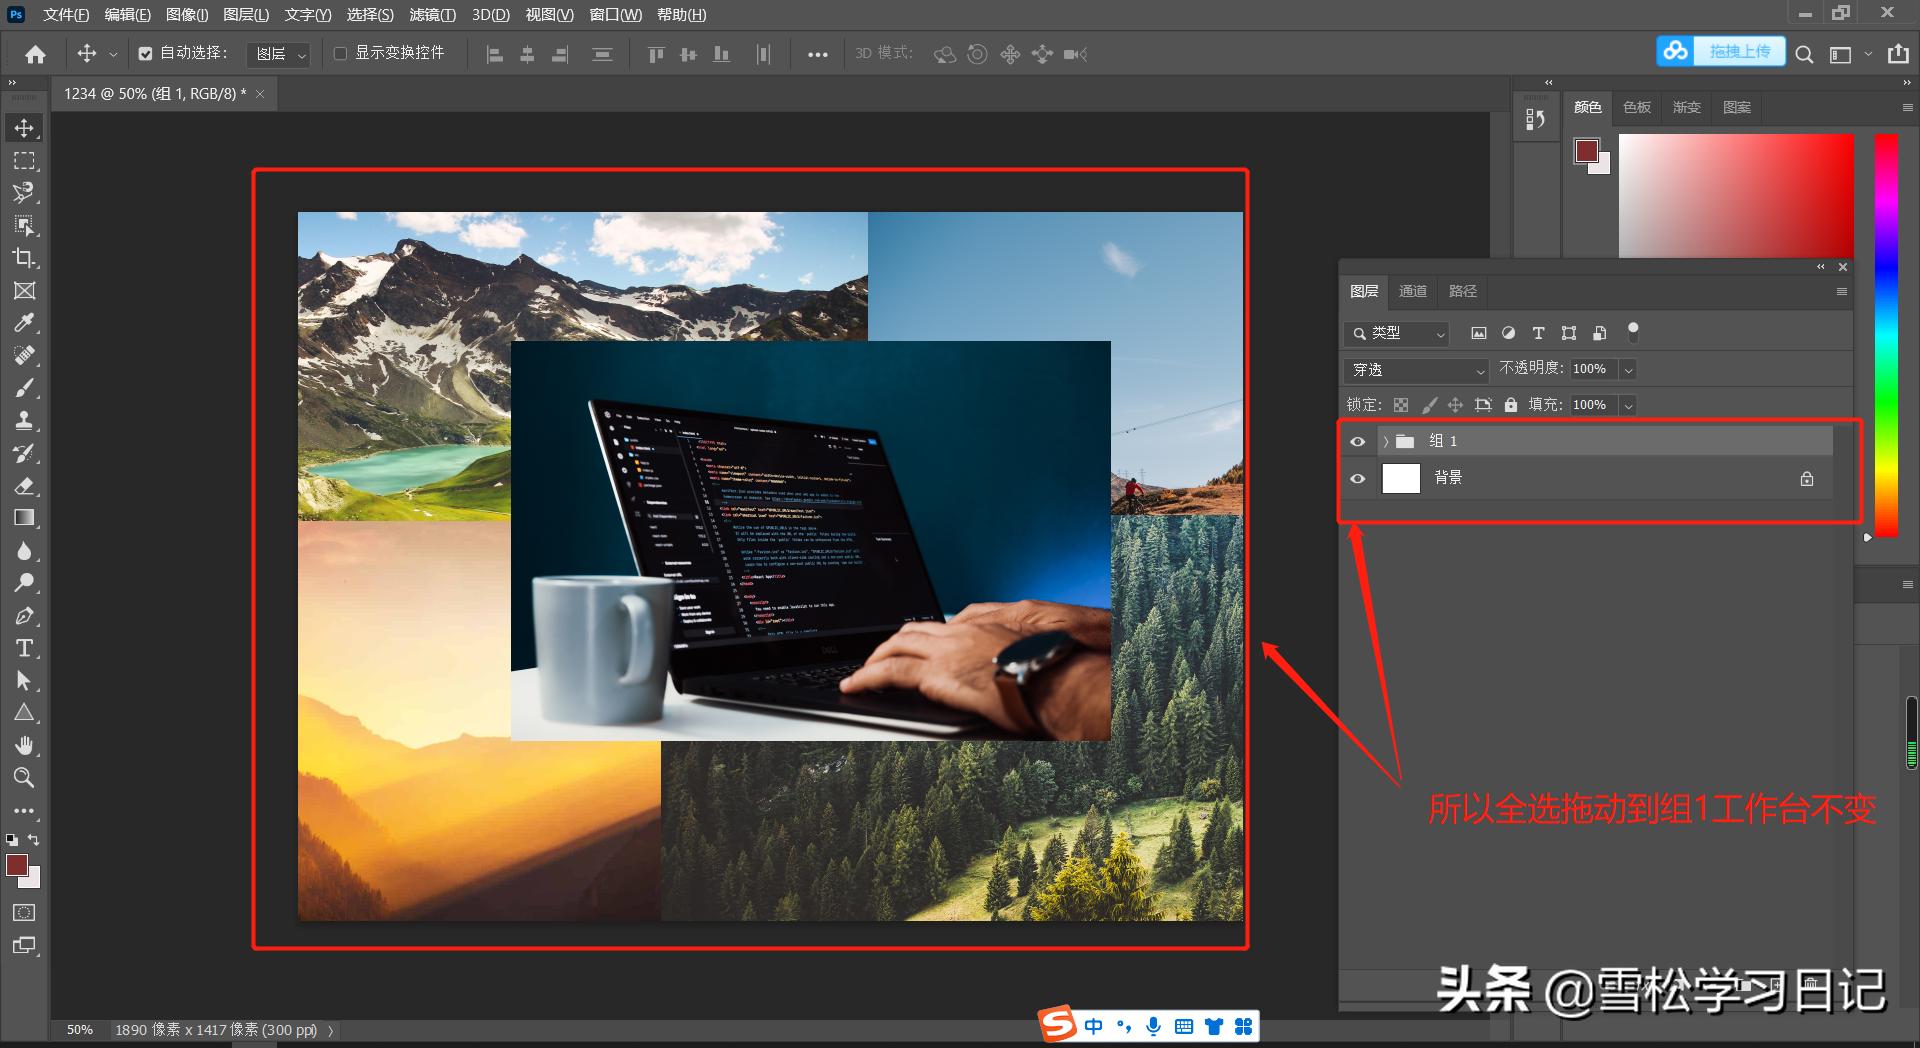Screen dimensions: 1920x1048
Task: Enable the 显示变换控件 checkbox
Action: (340, 54)
